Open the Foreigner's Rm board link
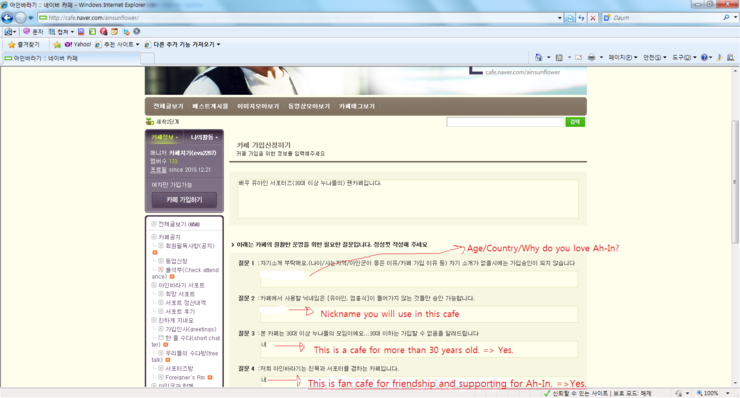This screenshot has height=398, width=740. (185, 377)
